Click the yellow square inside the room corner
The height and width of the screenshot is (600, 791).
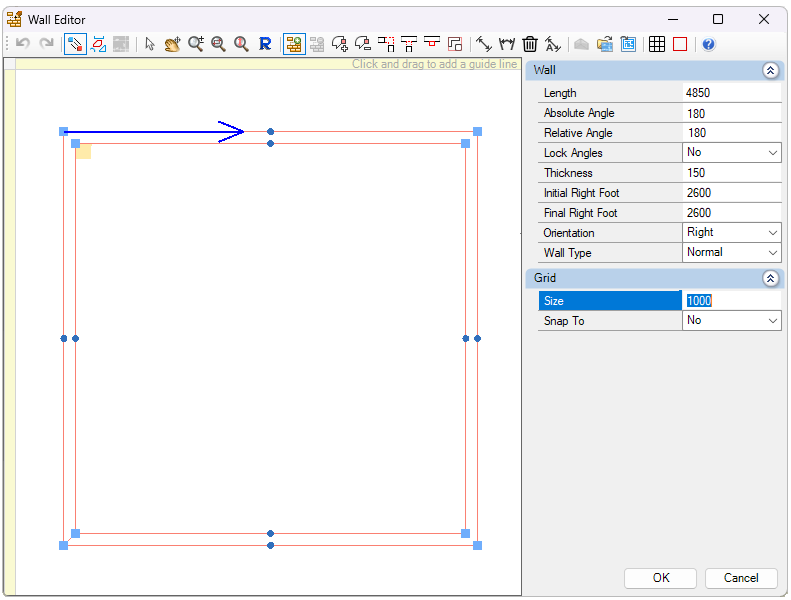point(84,151)
